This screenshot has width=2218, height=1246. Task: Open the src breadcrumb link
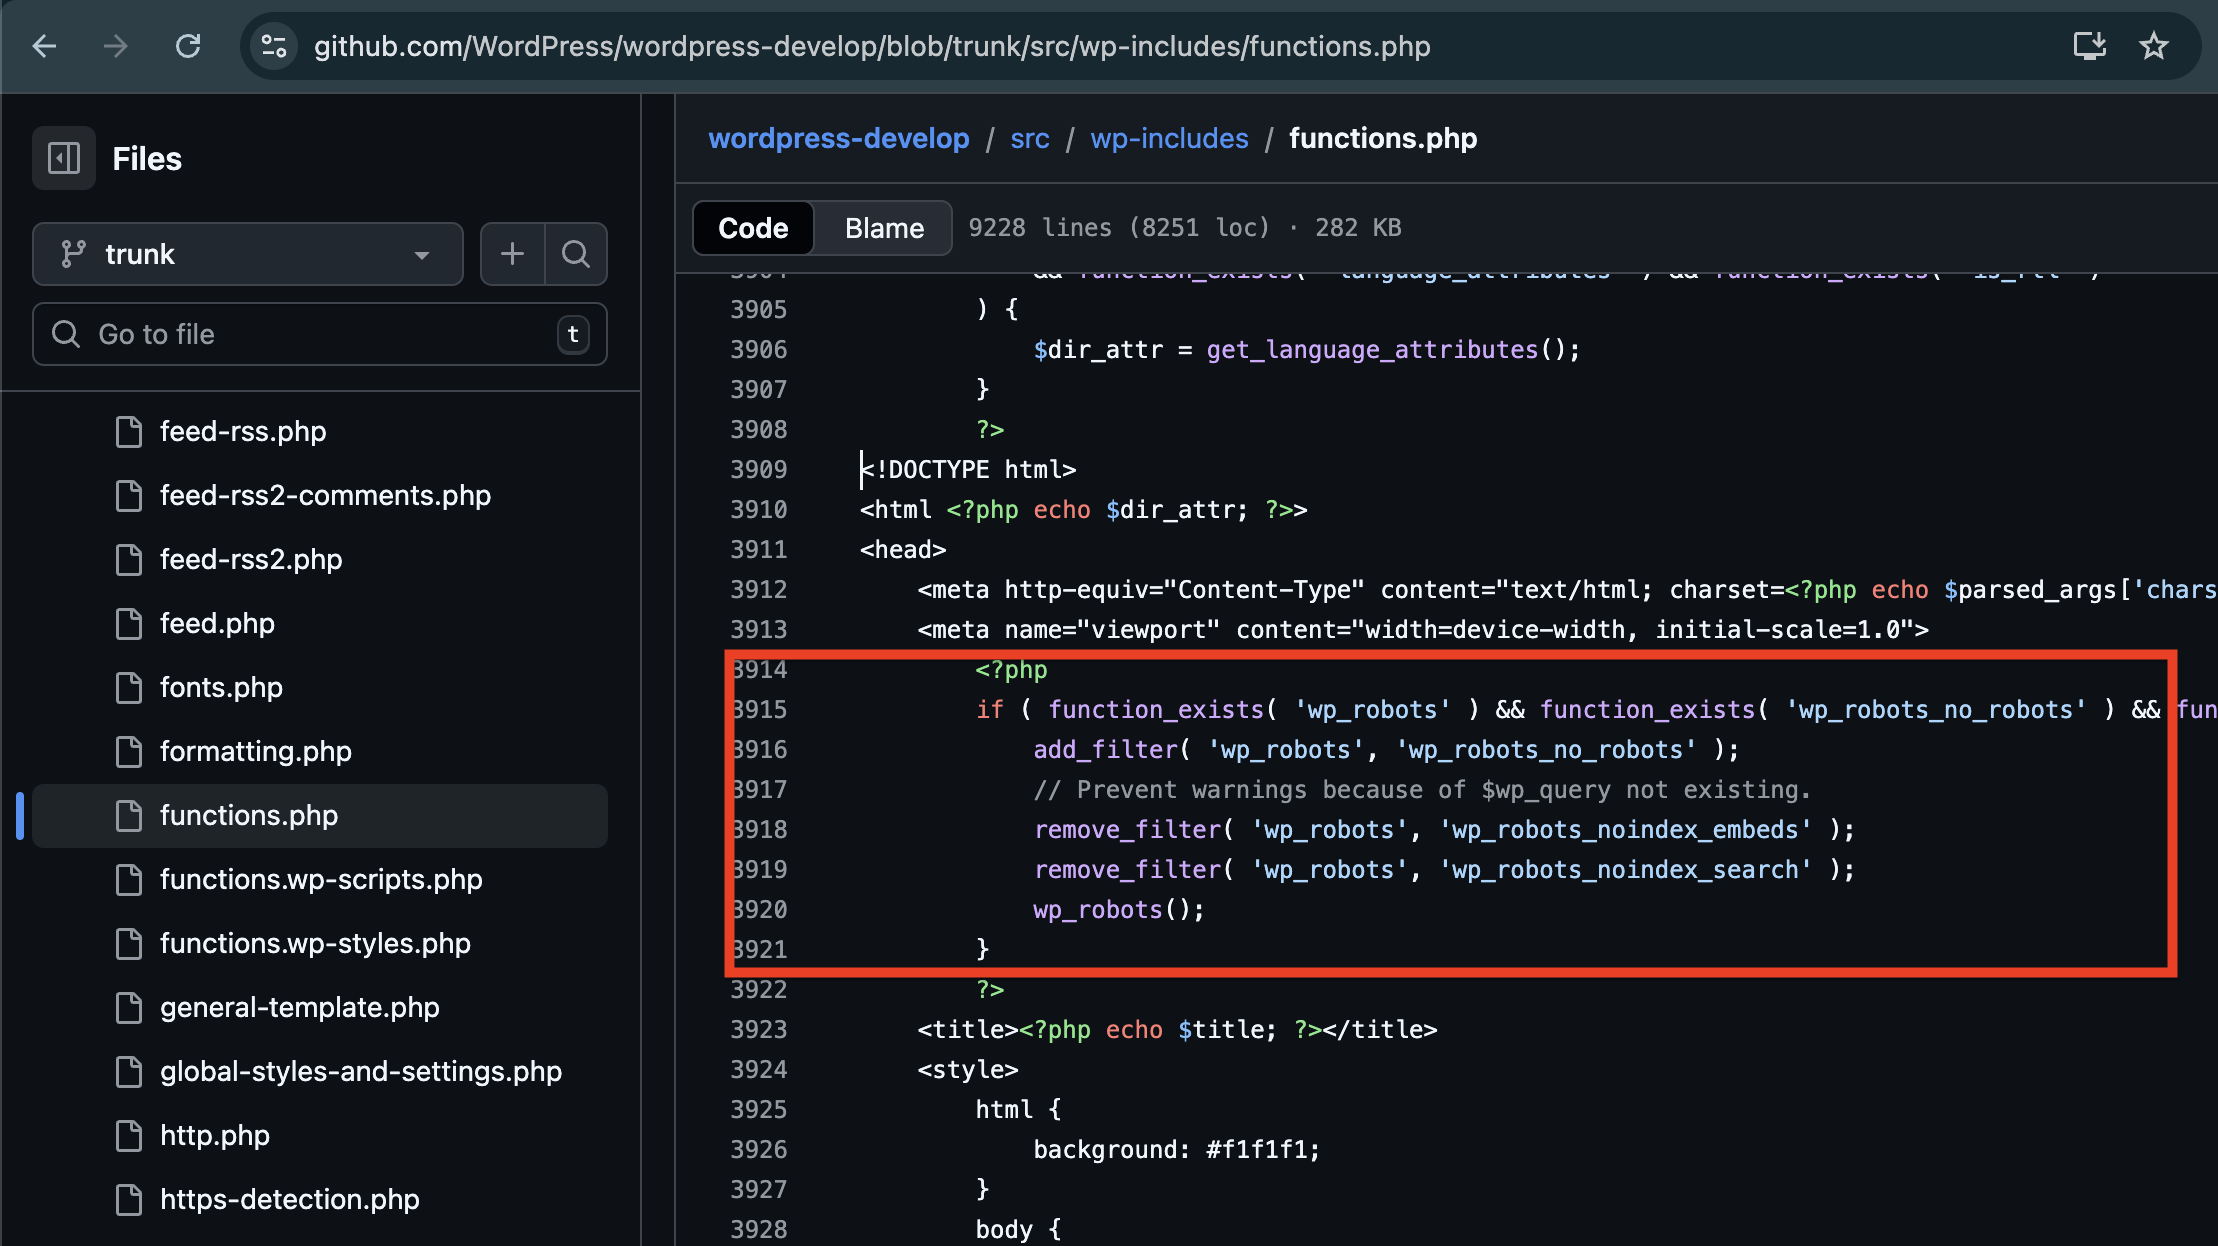(x=1029, y=138)
